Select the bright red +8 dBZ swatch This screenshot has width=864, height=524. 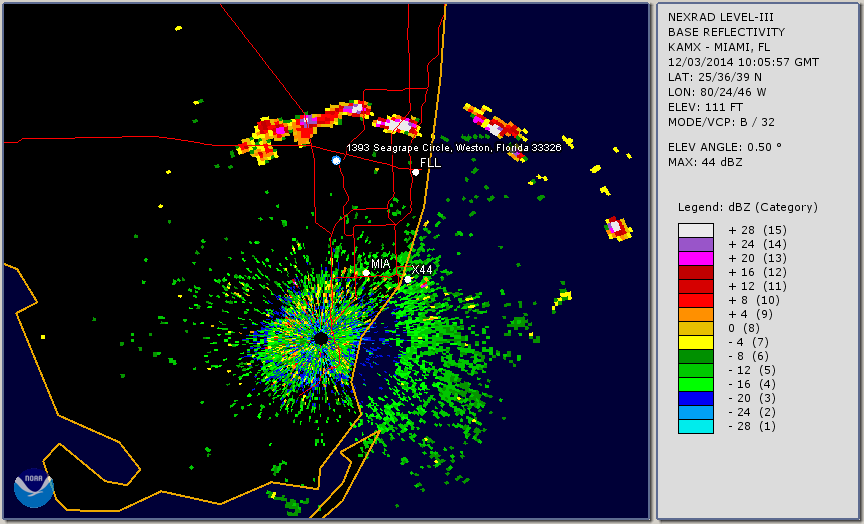696,300
